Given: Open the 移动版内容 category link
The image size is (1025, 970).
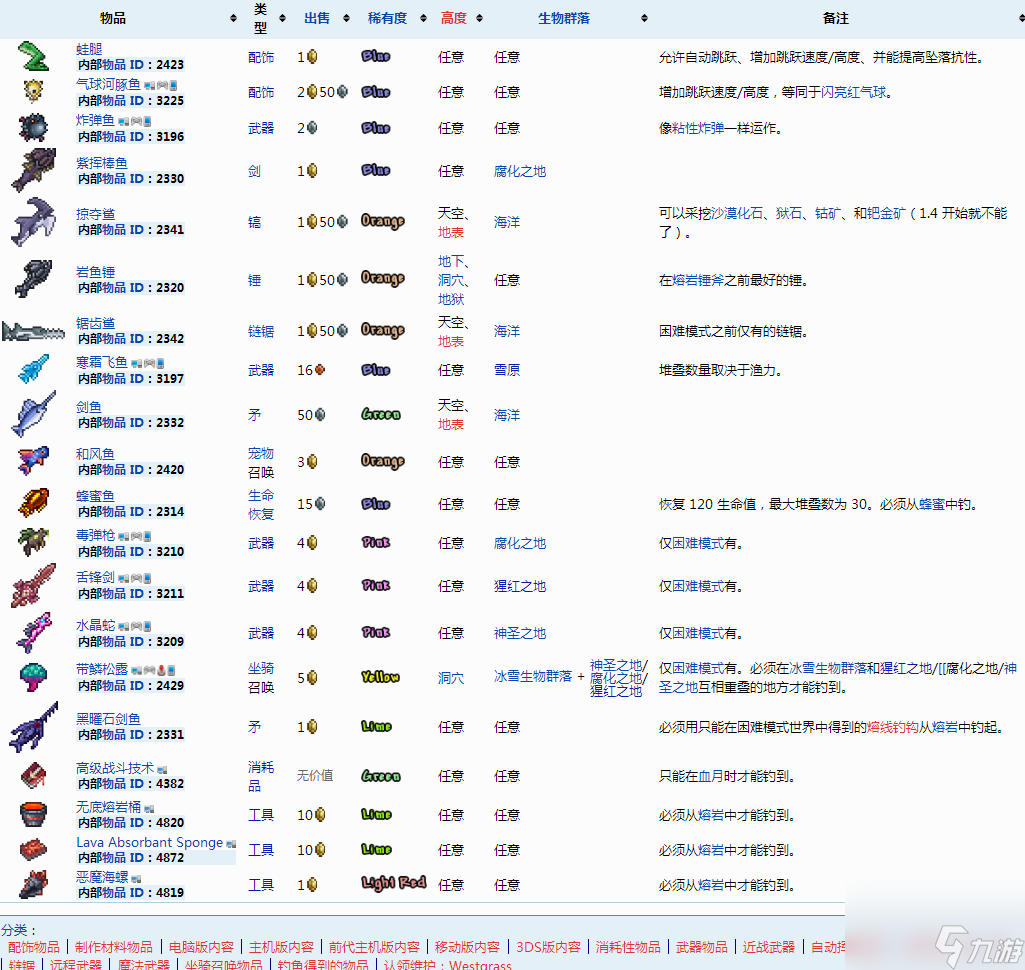Looking at the screenshot, I should click(x=467, y=947).
